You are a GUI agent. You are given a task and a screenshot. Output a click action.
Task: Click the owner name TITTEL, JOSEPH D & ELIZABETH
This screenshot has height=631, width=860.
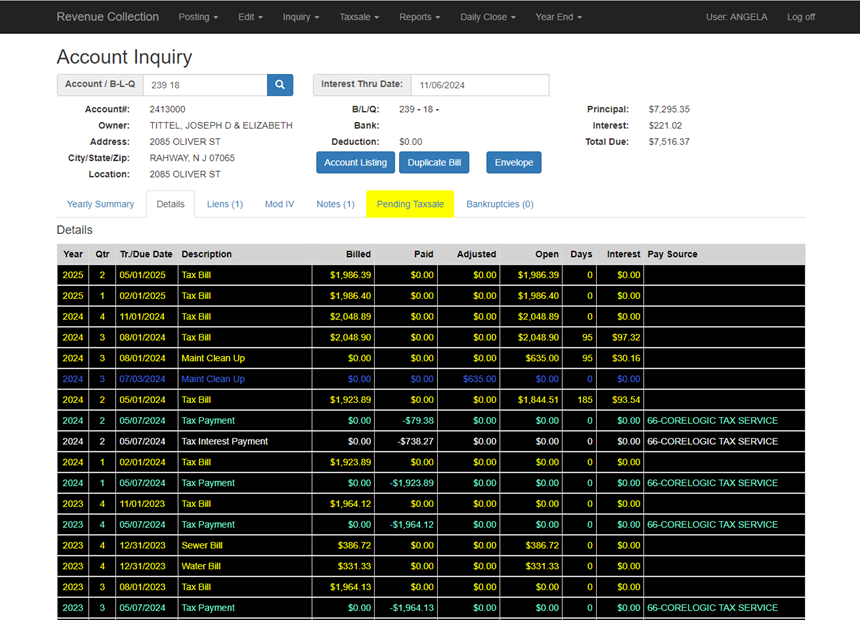221,126
